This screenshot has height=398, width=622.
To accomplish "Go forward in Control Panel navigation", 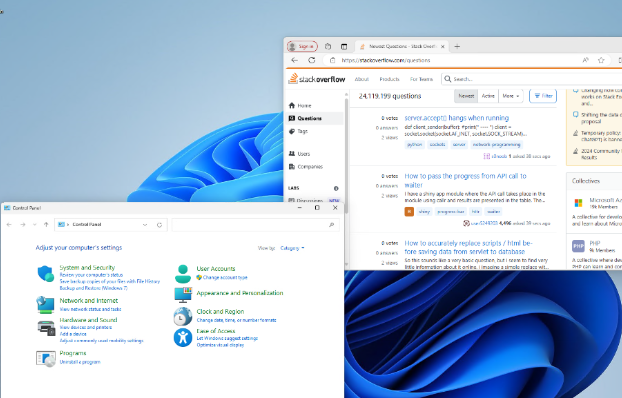I will (x=23, y=225).
